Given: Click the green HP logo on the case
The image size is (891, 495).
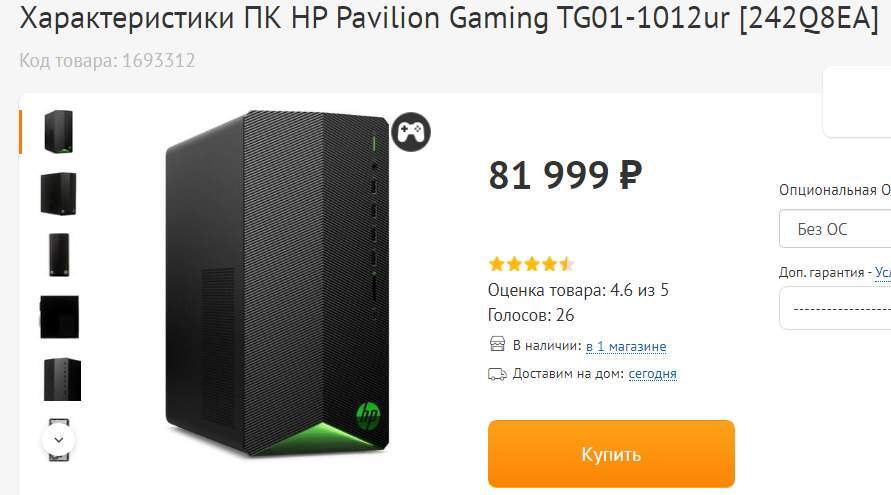Looking at the screenshot, I should pos(368,416).
